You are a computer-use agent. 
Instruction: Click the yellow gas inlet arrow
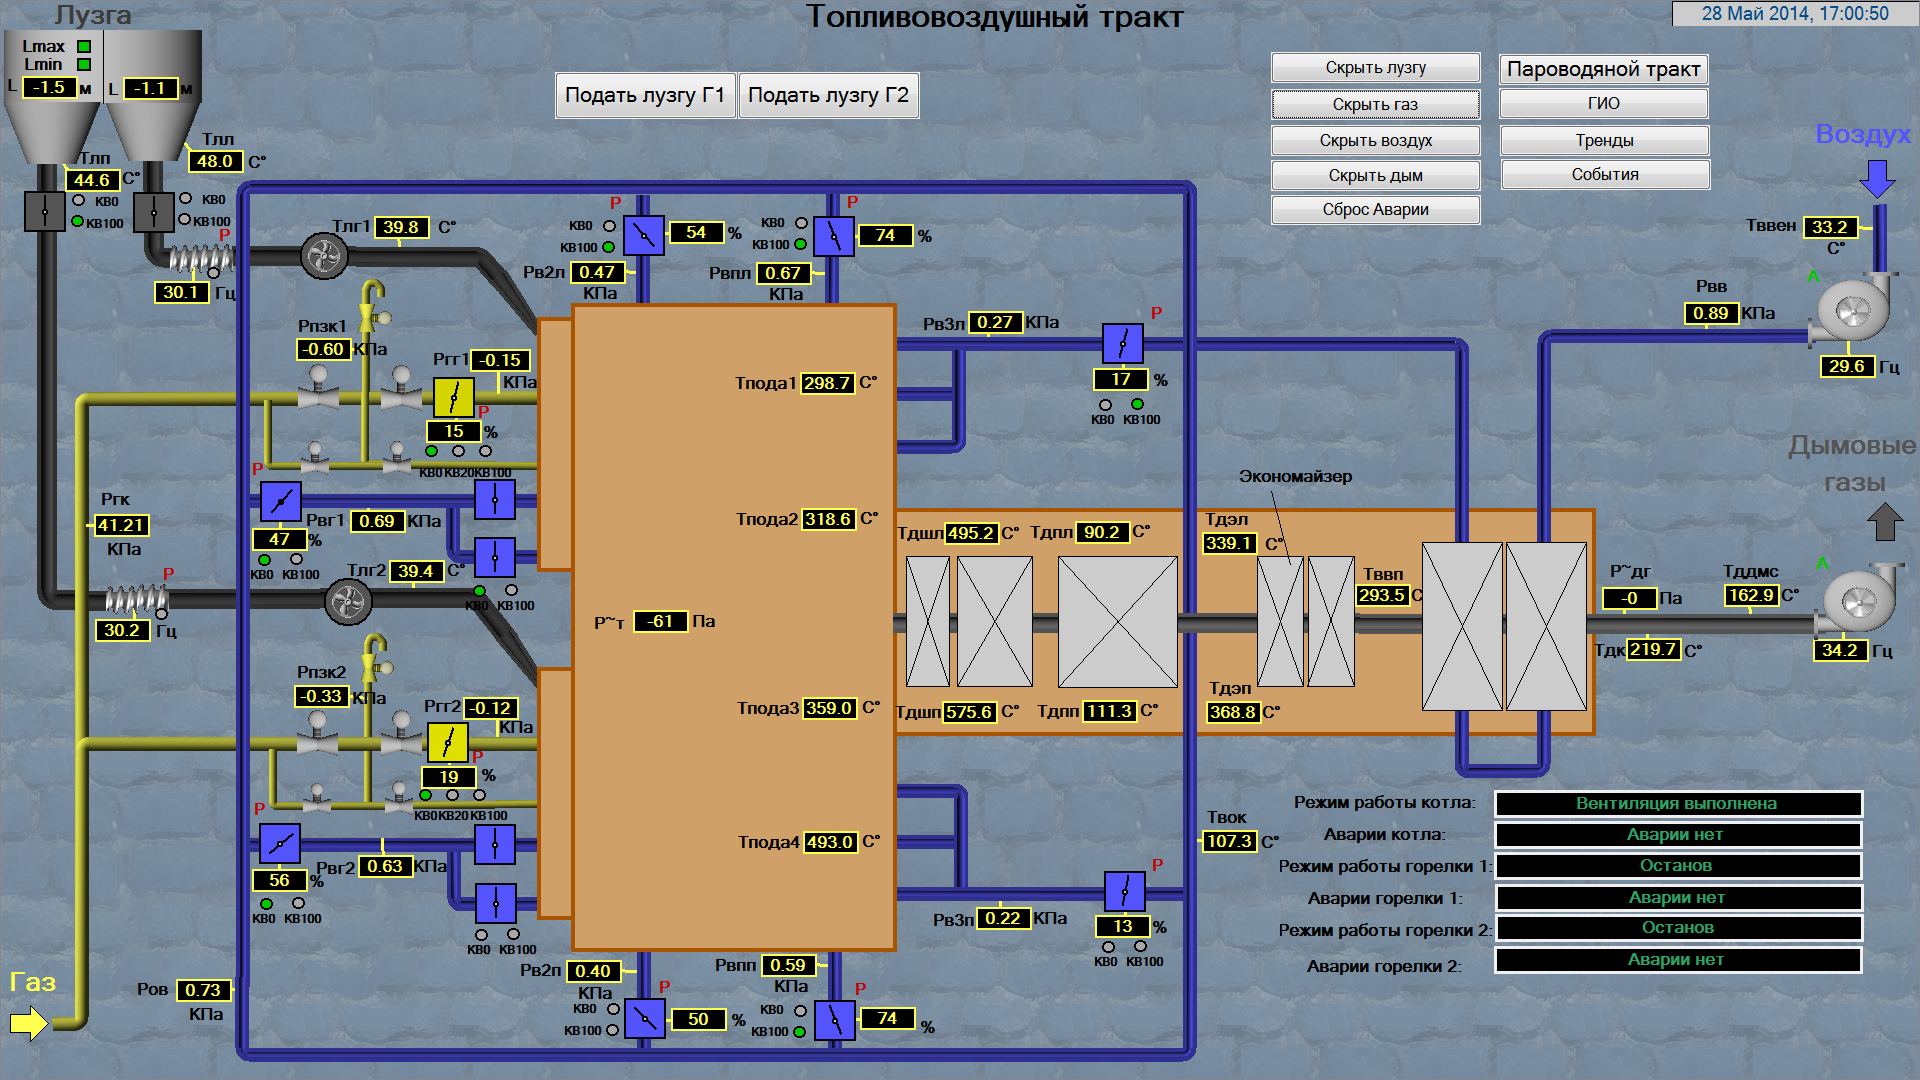click(29, 1023)
